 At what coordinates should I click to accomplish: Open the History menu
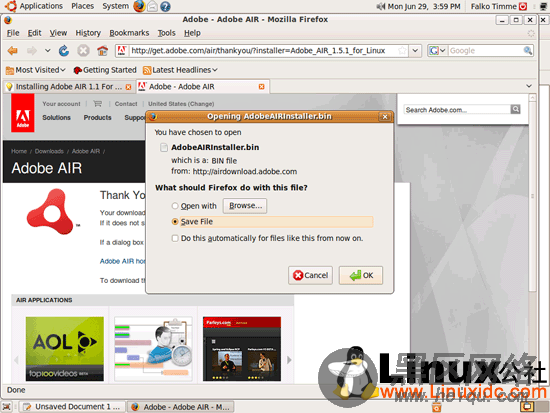(88, 33)
